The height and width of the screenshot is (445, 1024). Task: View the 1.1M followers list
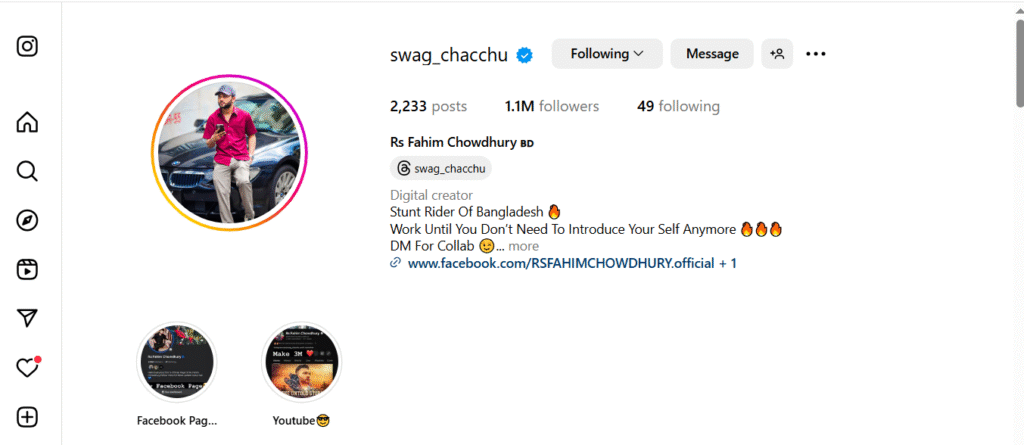click(551, 106)
